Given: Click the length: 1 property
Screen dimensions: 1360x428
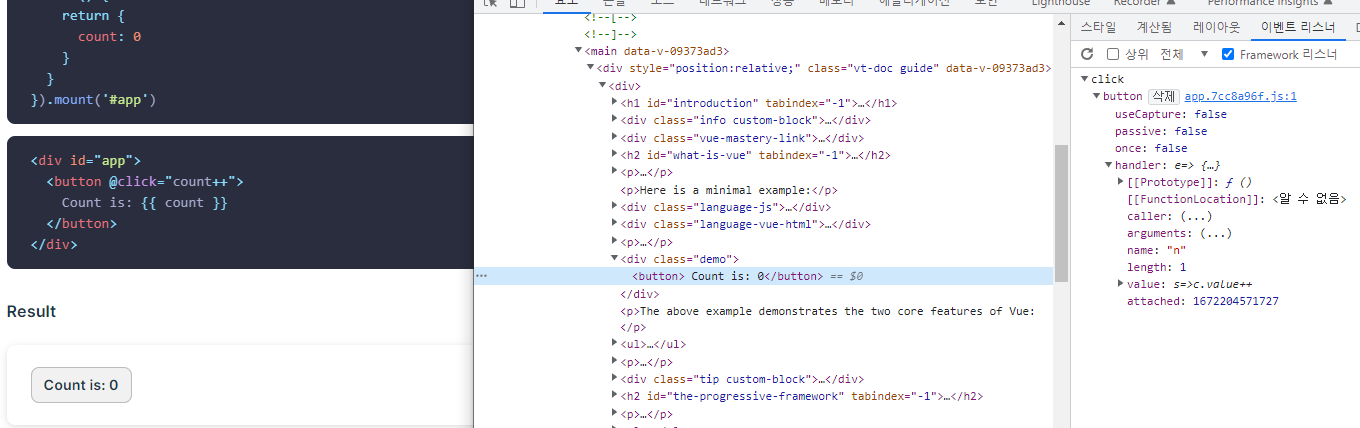Looking at the screenshot, I should click(1157, 267).
